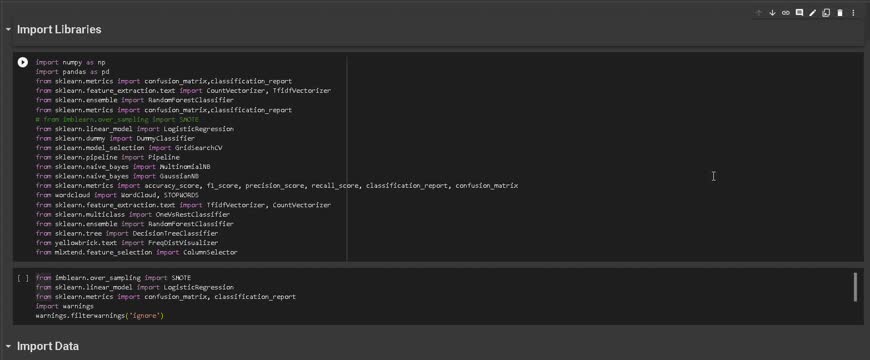Collapse the Import Libraries section
The image size is (870, 360).
8,29
